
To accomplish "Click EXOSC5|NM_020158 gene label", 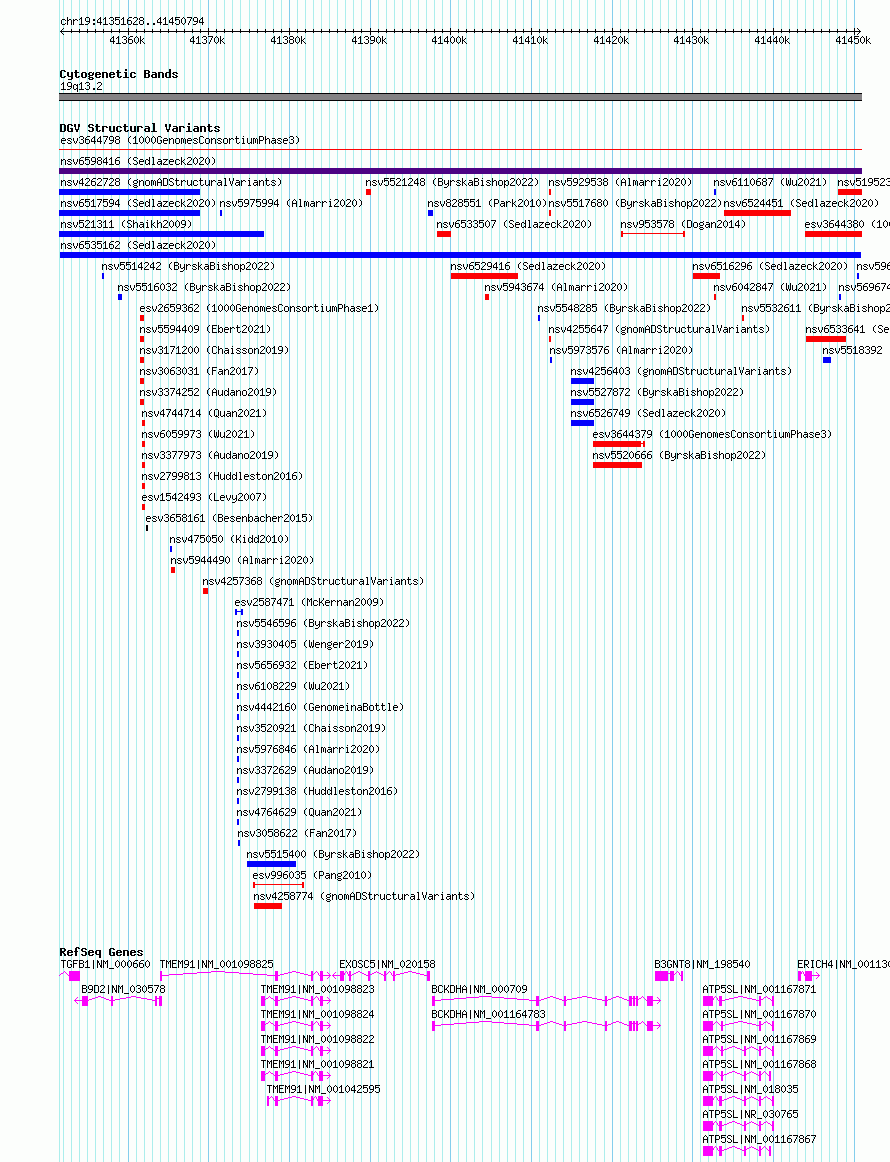I will (x=387, y=964).
